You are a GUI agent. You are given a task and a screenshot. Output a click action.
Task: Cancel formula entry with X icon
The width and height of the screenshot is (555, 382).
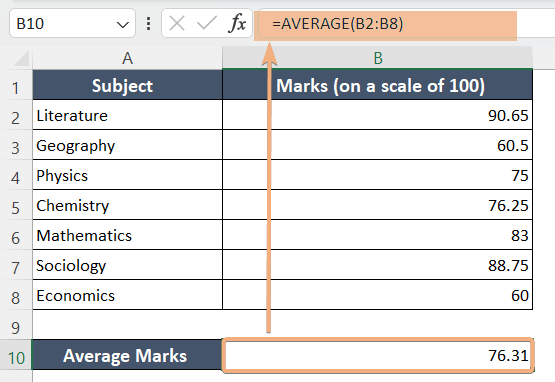tap(177, 24)
